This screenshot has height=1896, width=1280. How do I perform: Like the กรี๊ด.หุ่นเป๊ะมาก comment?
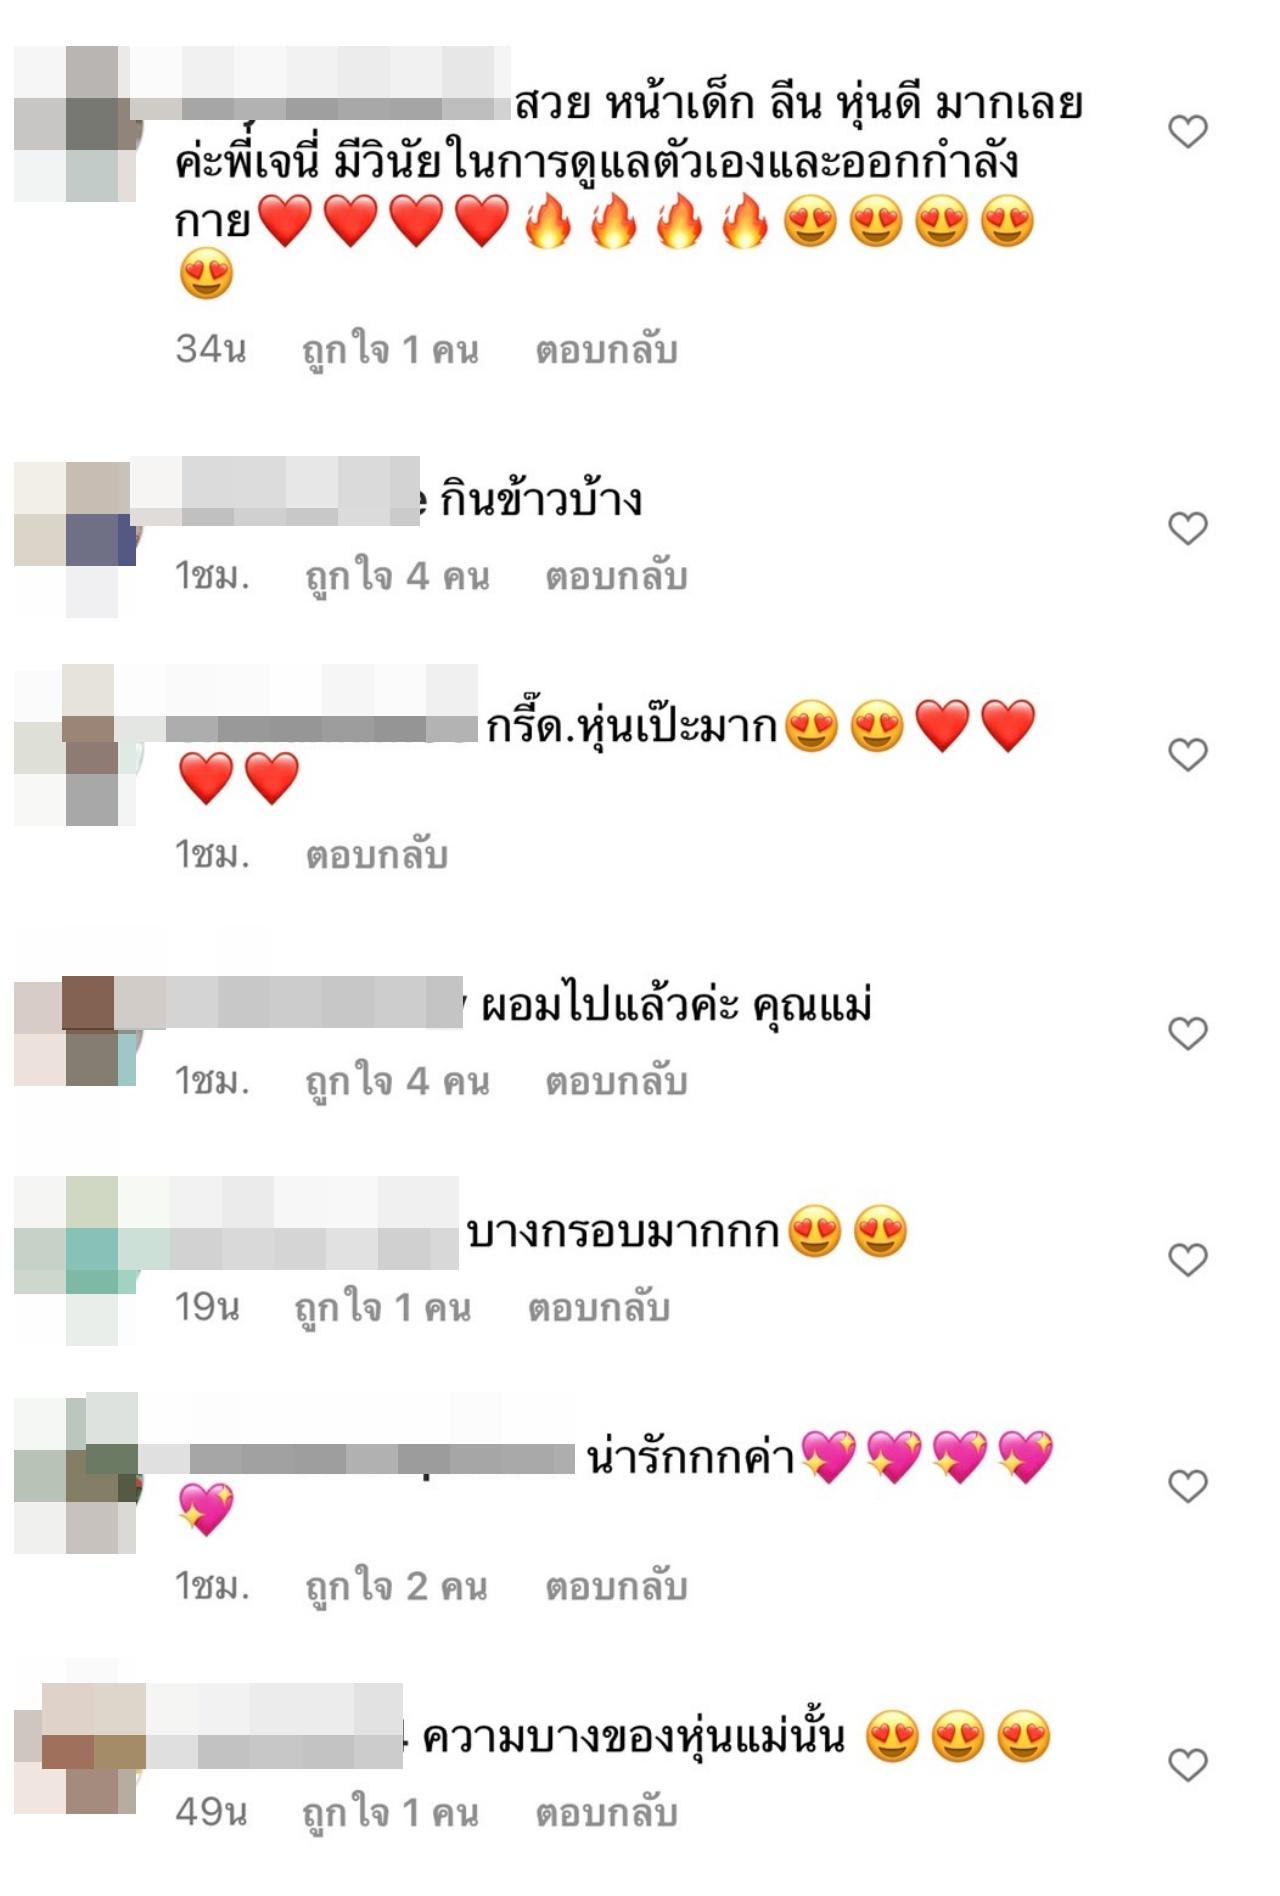[1188, 754]
